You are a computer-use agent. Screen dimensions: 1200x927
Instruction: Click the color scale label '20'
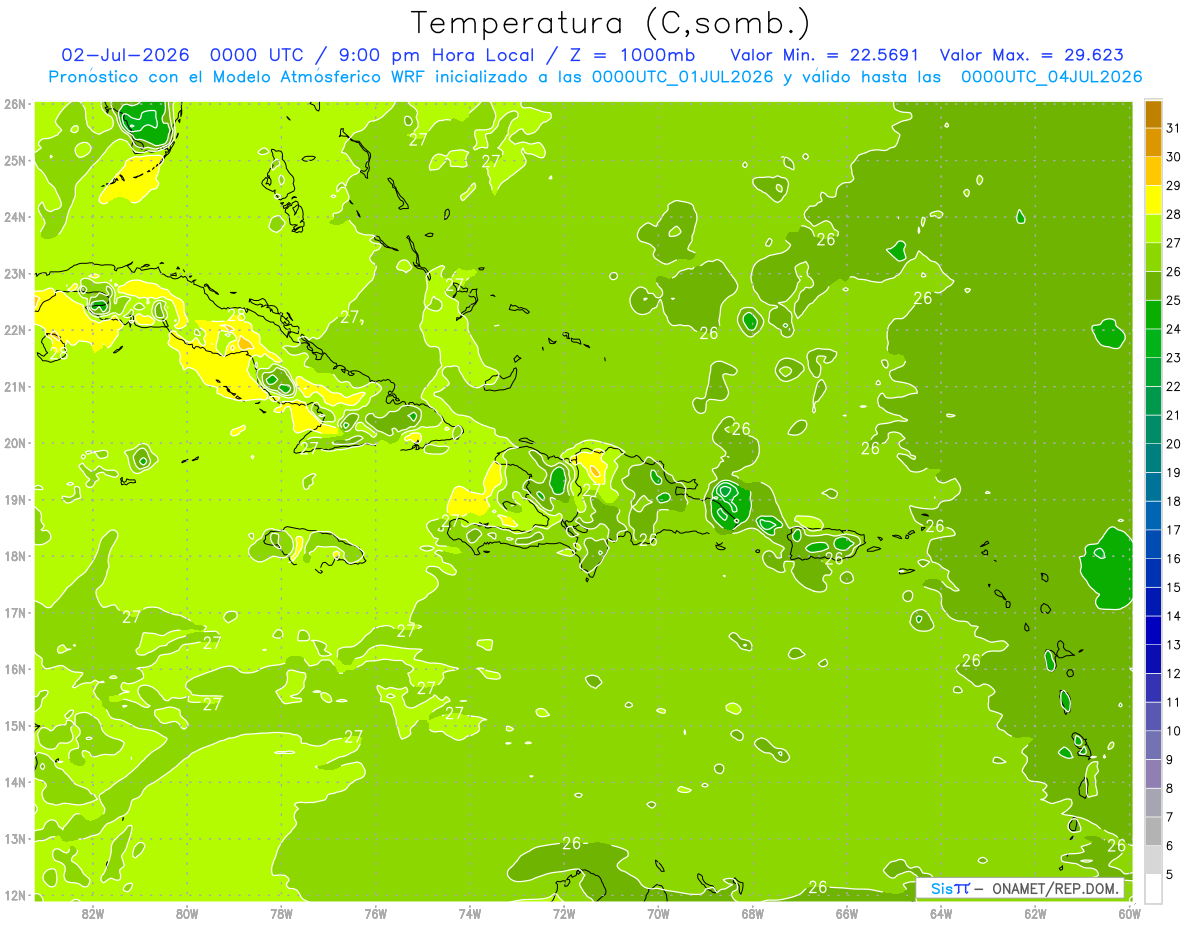[1174, 444]
